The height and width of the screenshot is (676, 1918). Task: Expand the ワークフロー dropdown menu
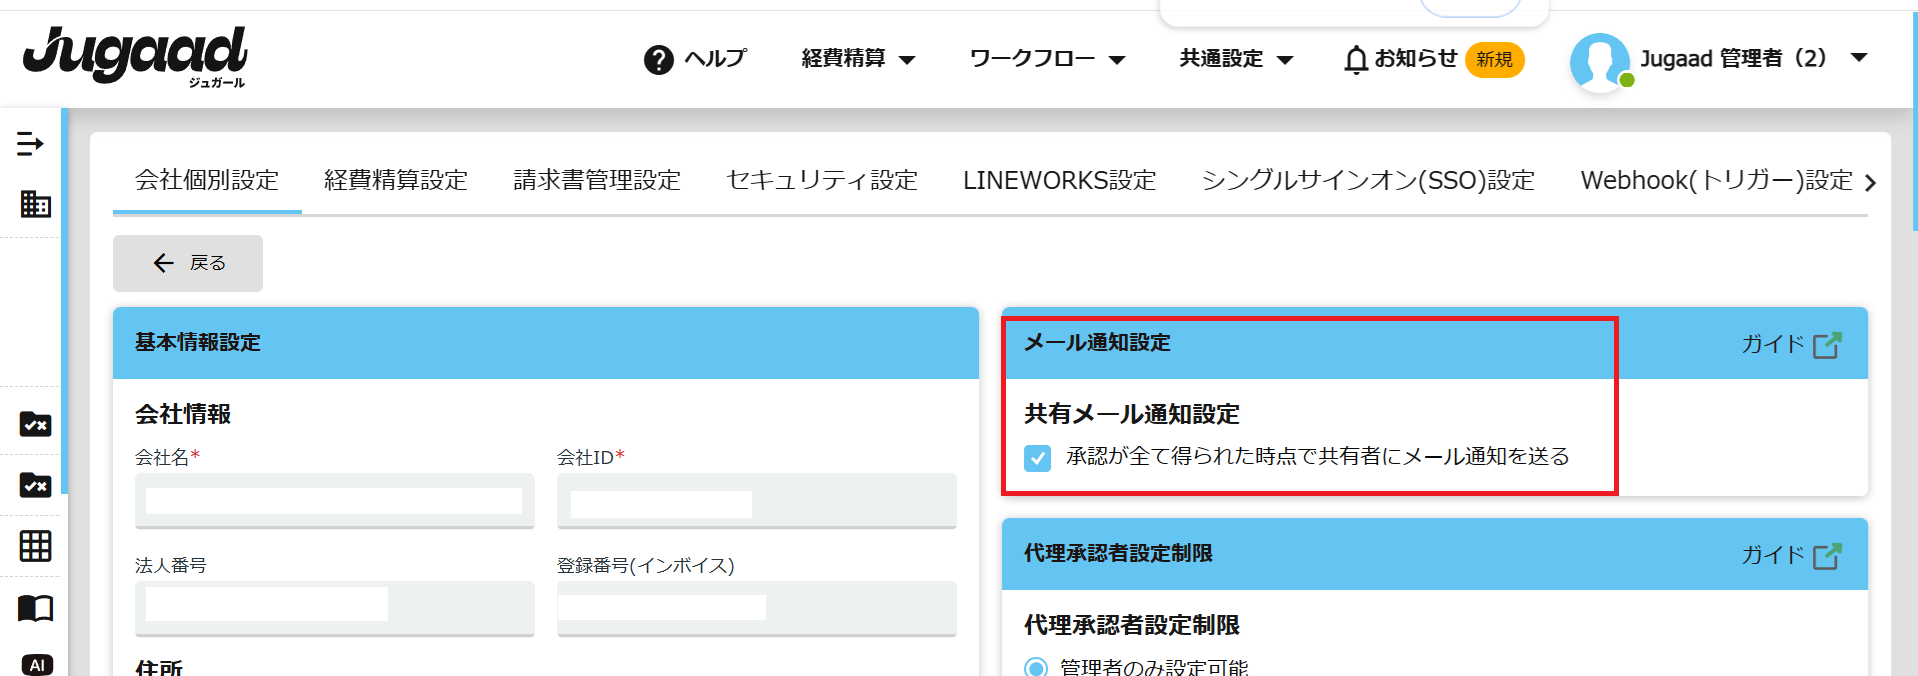[x=1047, y=59]
